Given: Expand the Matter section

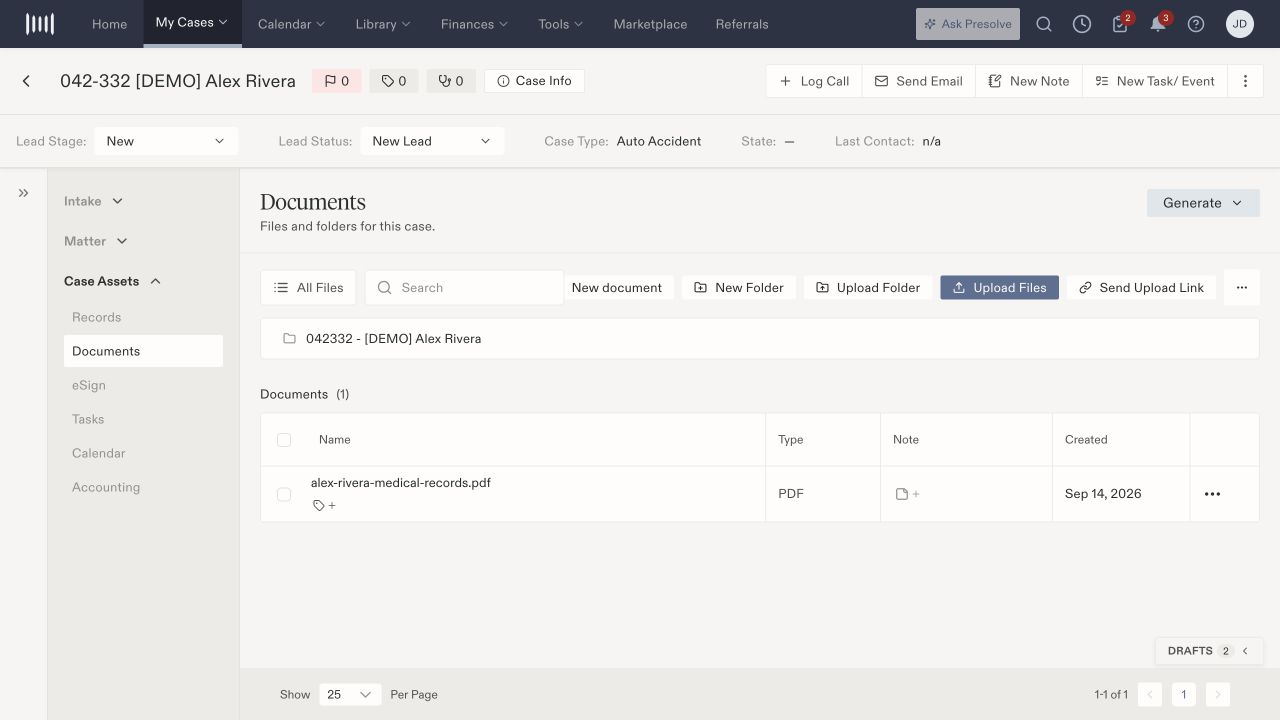Looking at the screenshot, I should pyautogui.click(x=96, y=241).
